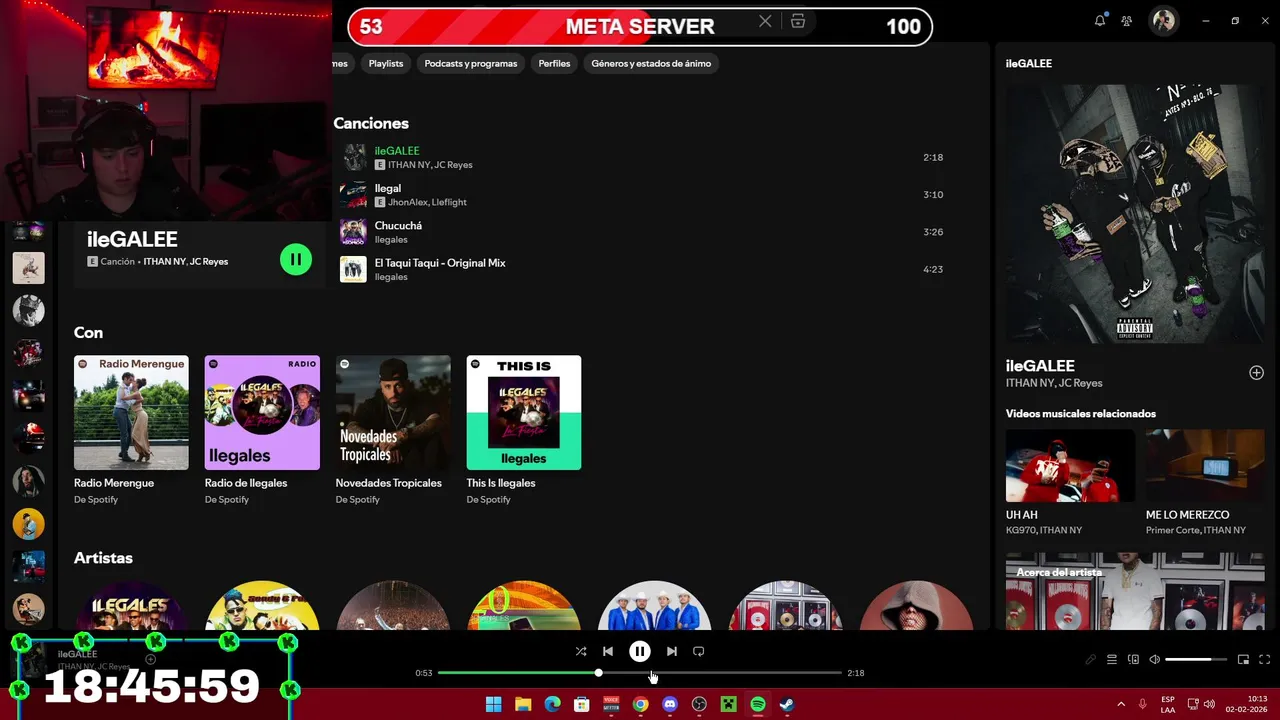Open the ESP LAA language switcher

[1168, 704]
